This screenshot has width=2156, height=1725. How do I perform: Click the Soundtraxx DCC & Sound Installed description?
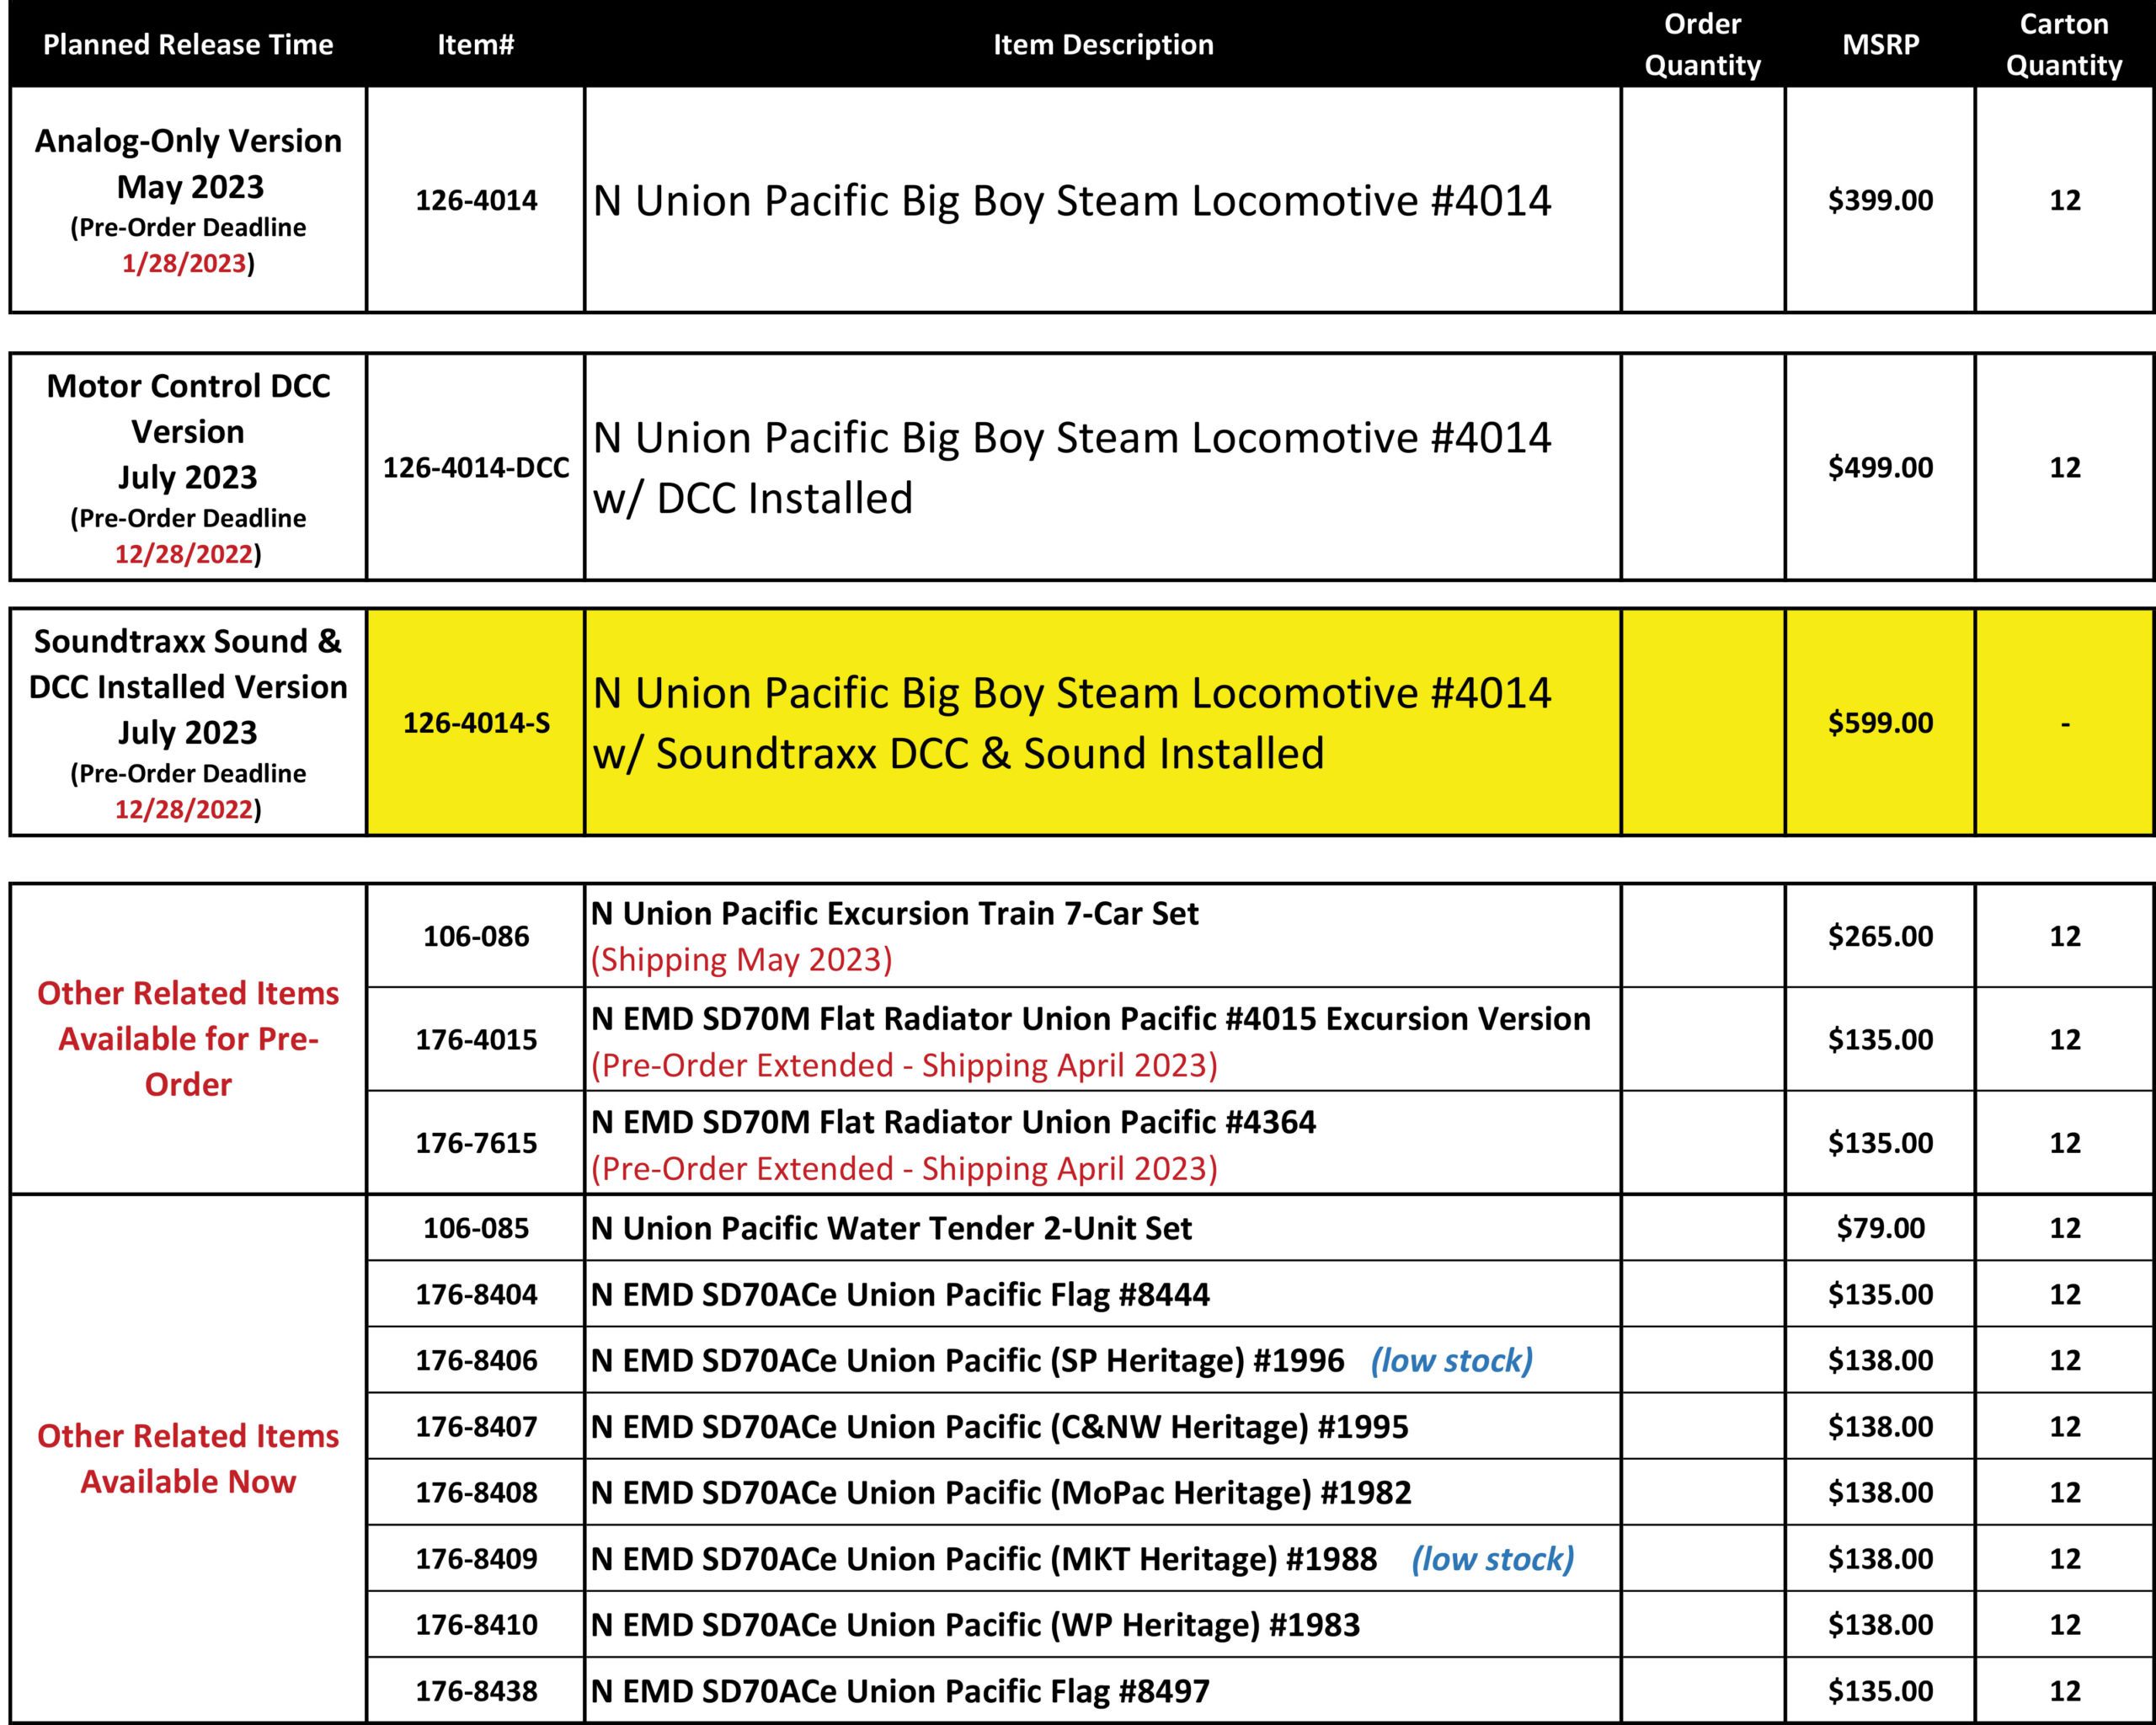pos(1071,723)
